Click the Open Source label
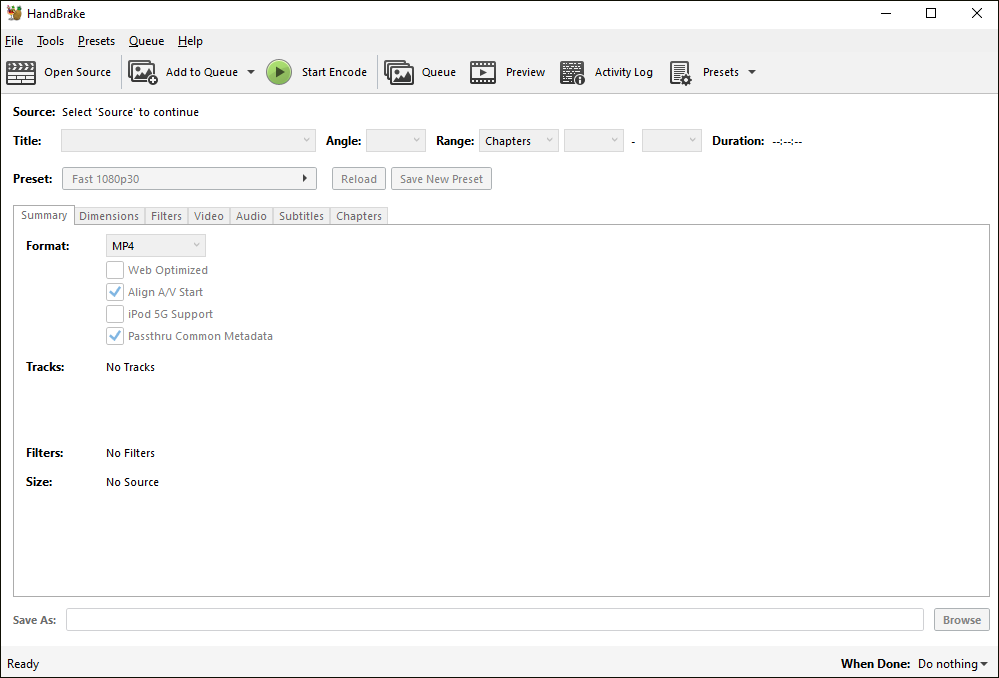The width and height of the screenshot is (999, 678). point(77,72)
